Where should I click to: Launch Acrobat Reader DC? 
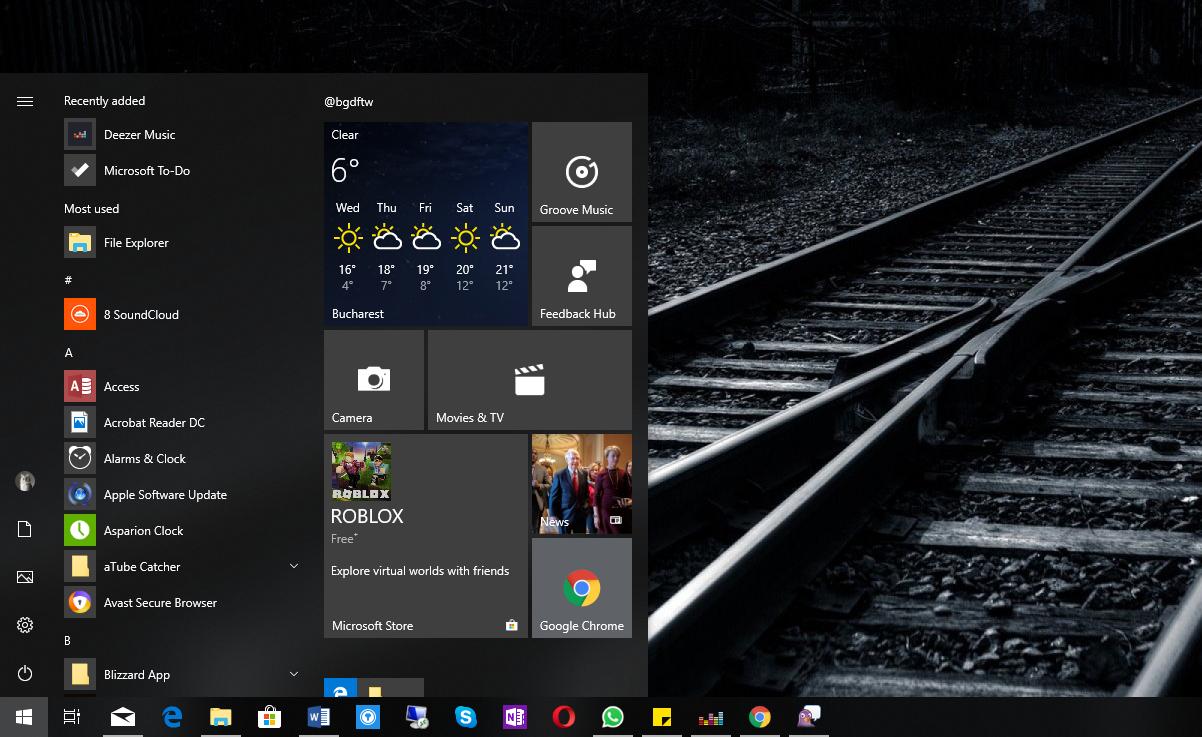click(184, 422)
